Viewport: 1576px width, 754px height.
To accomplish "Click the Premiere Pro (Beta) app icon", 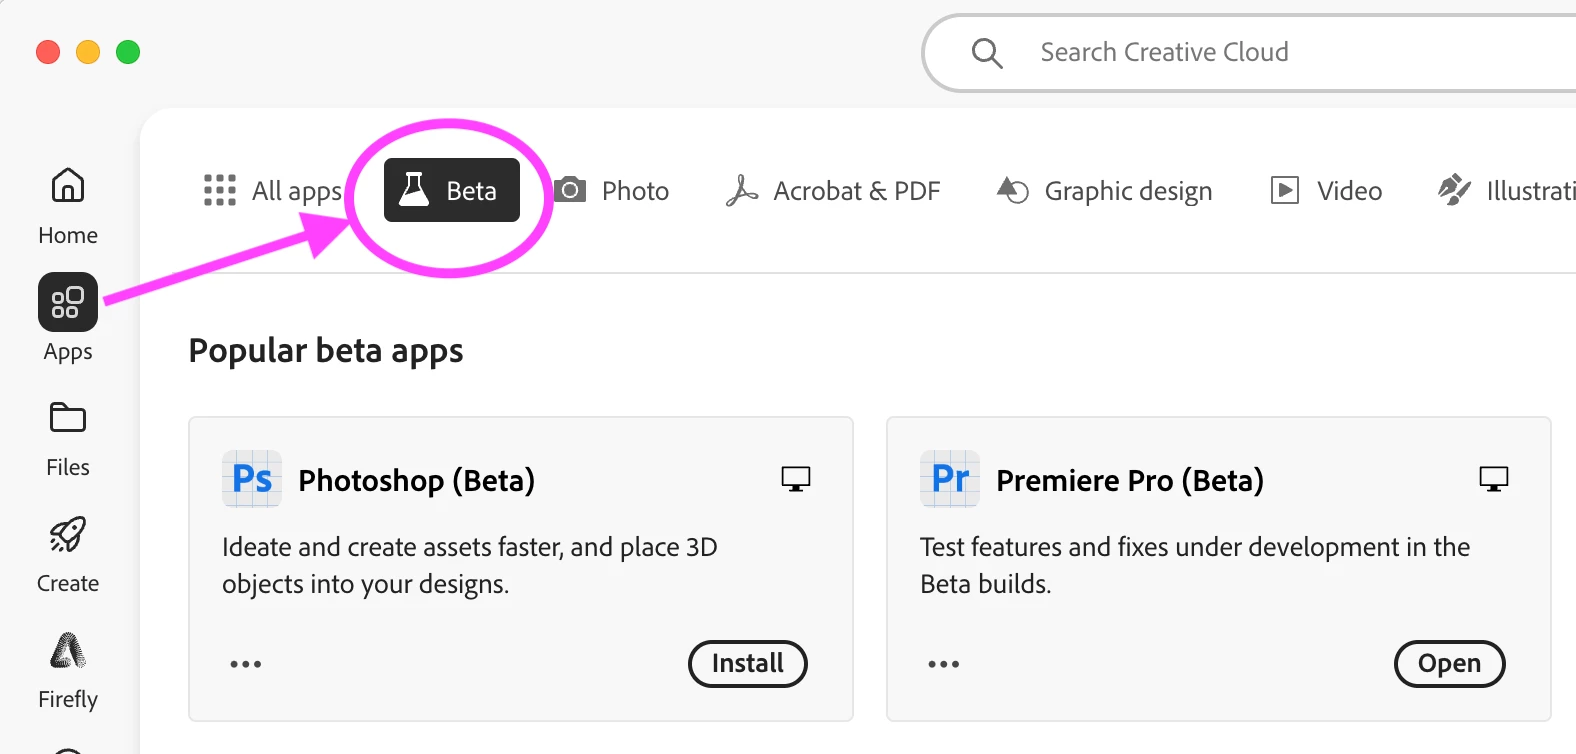I will 950,480.
